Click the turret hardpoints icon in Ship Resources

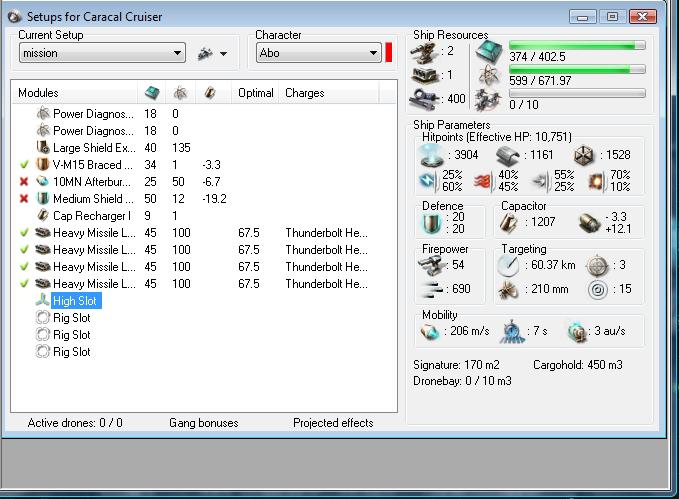[423, 52]
